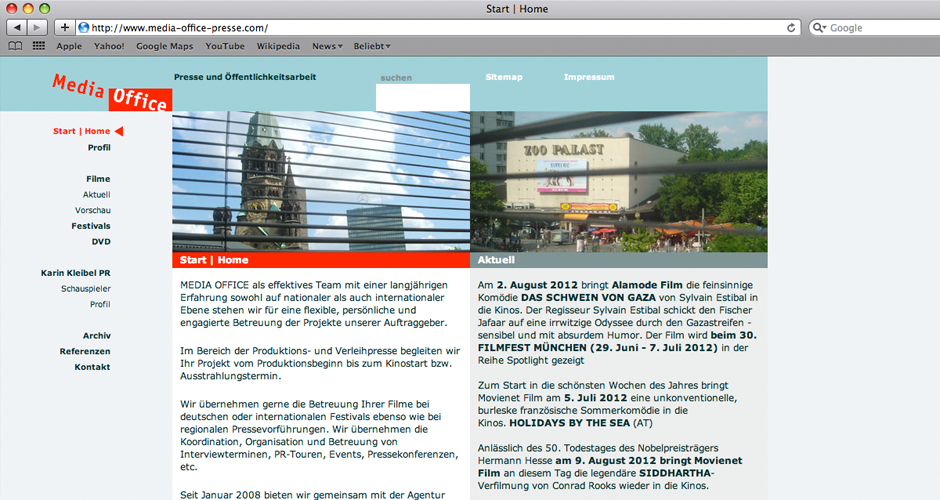The image size is (940, 500).
Task: Open Karin Kleibel PR section
Action: click(x=76, y=273)
